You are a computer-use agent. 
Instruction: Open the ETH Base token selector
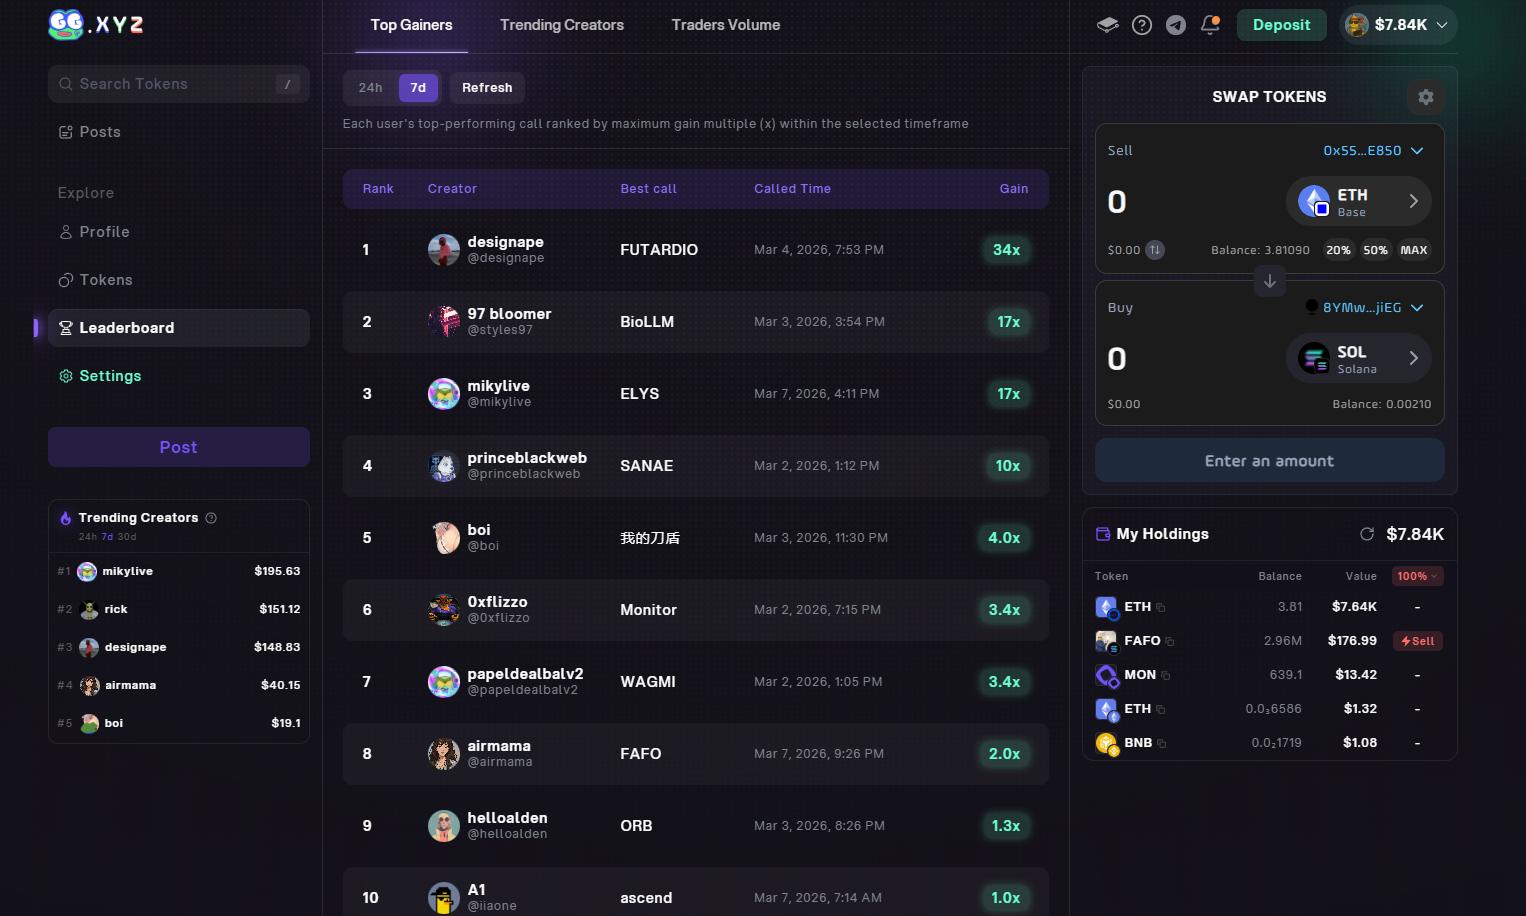pos(1358,202)
